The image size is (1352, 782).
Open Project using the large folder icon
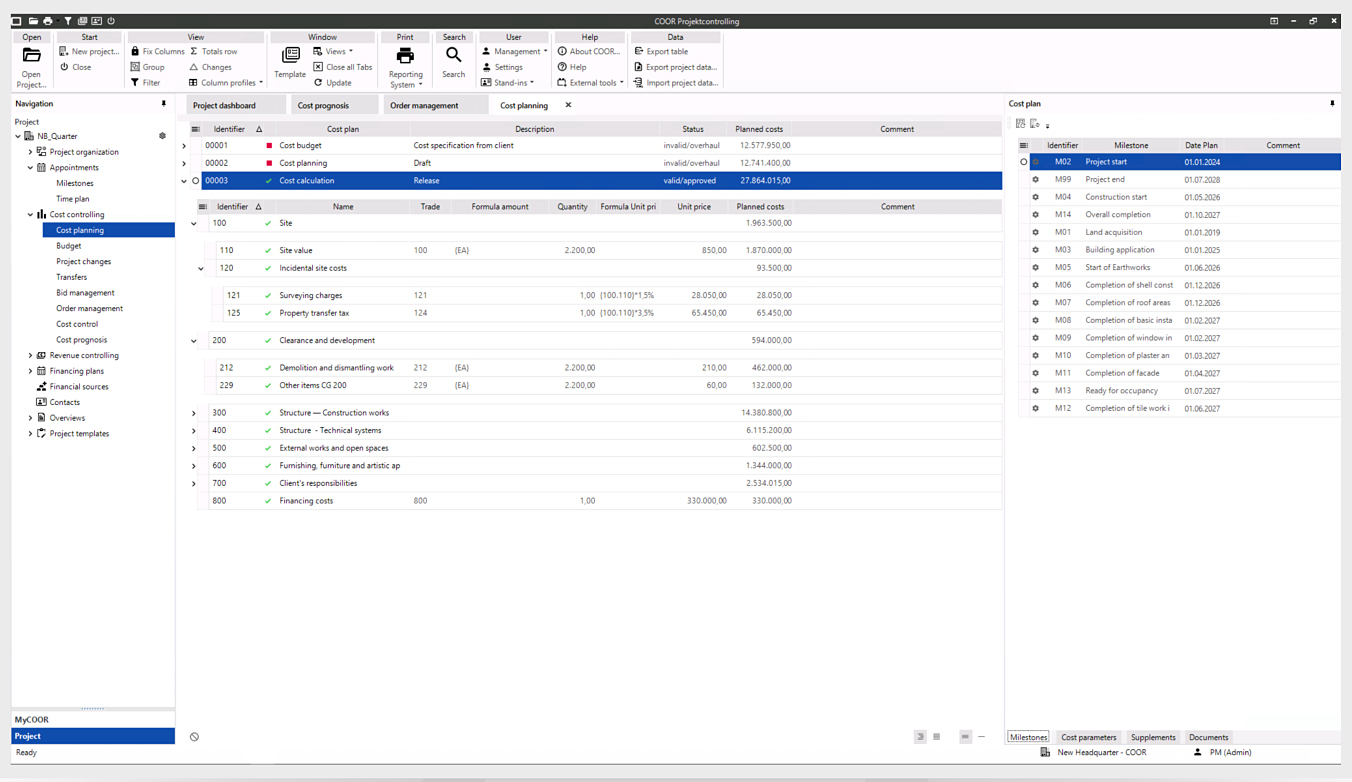tap(31, 55)
